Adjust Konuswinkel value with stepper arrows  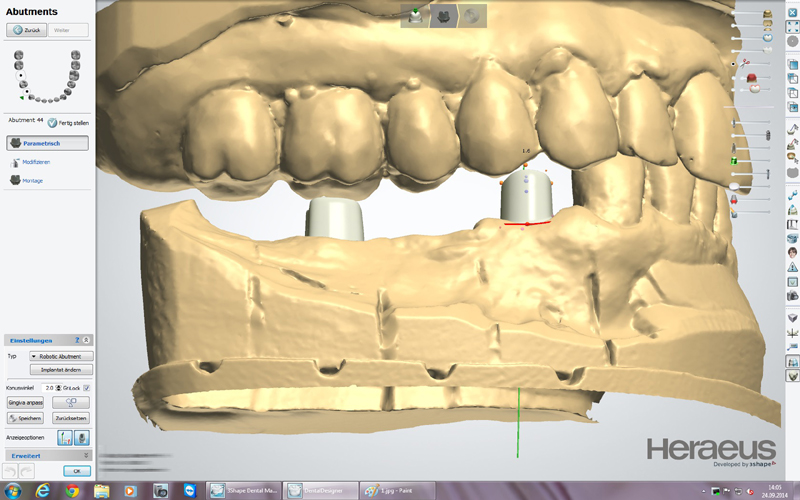pos(58,387)
